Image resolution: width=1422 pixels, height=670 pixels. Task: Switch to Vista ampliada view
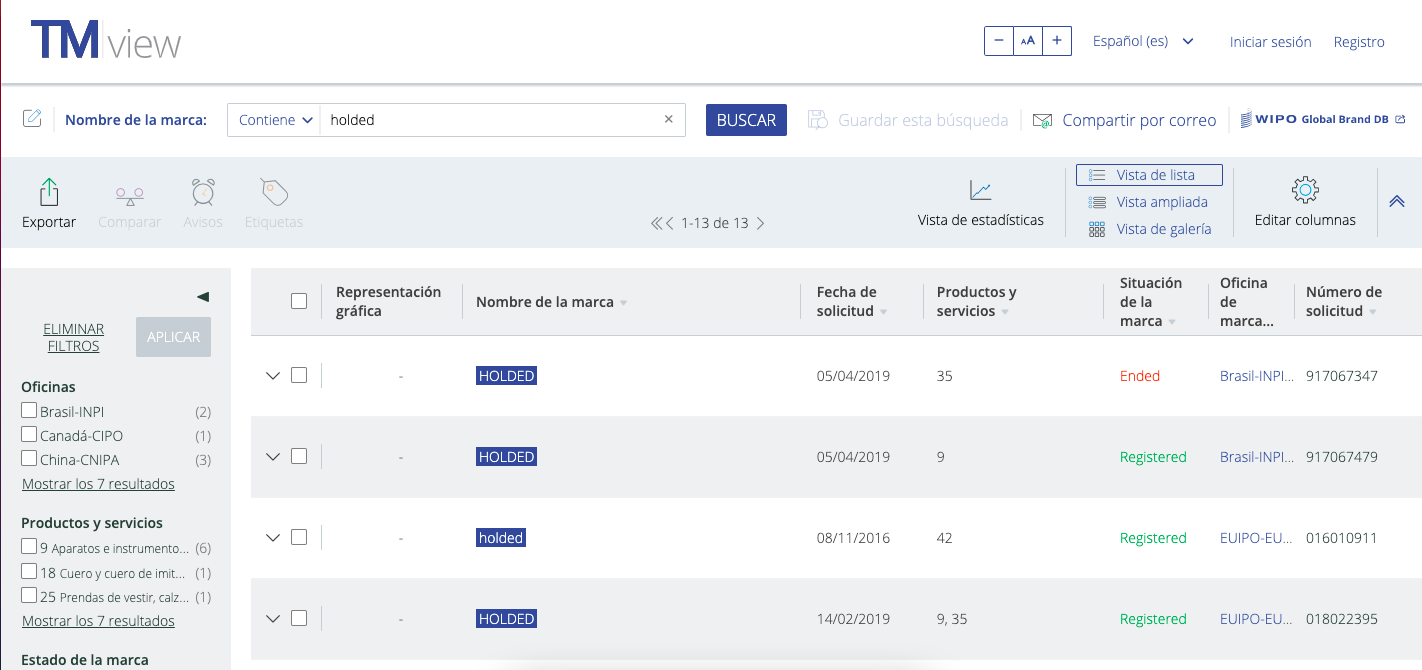[x=1162, y=201]
